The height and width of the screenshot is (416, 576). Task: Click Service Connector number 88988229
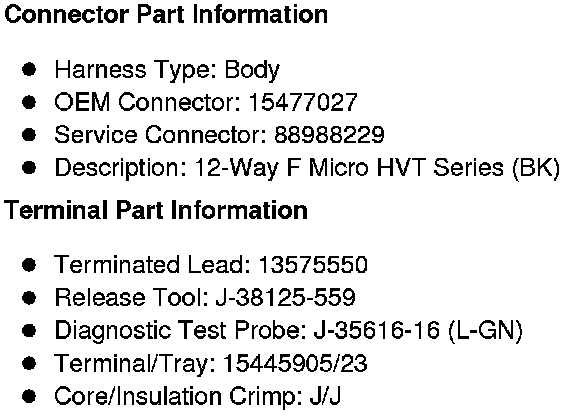330,135
